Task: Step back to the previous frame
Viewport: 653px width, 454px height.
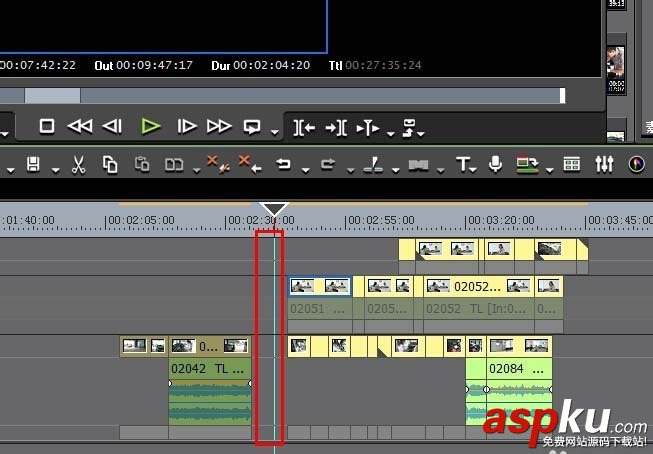Action: 112,126
